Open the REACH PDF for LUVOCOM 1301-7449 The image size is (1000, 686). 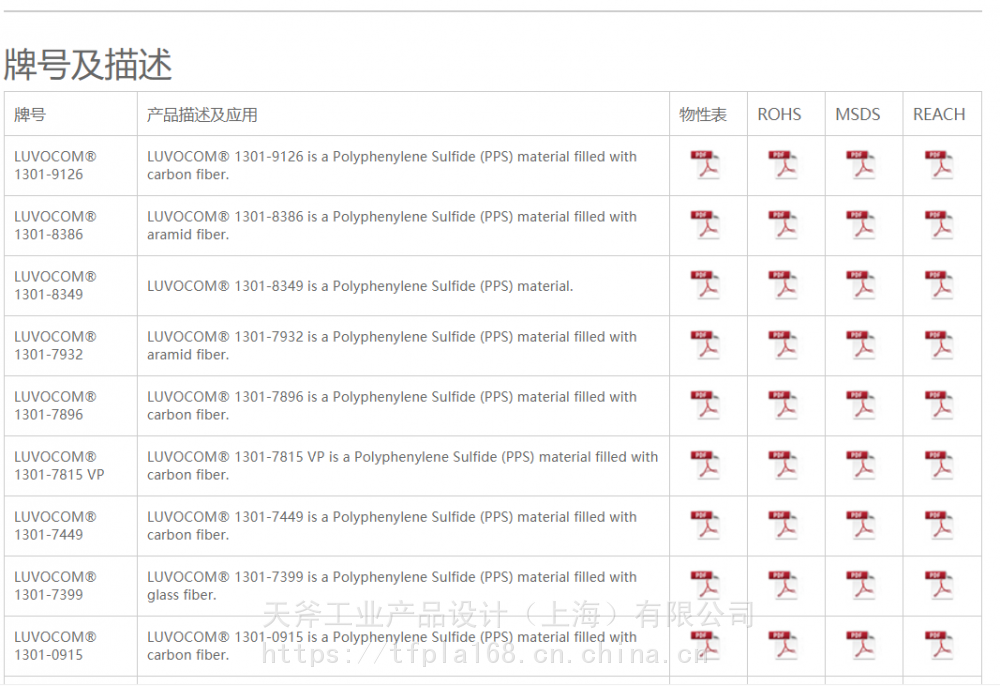coord(939,525)
